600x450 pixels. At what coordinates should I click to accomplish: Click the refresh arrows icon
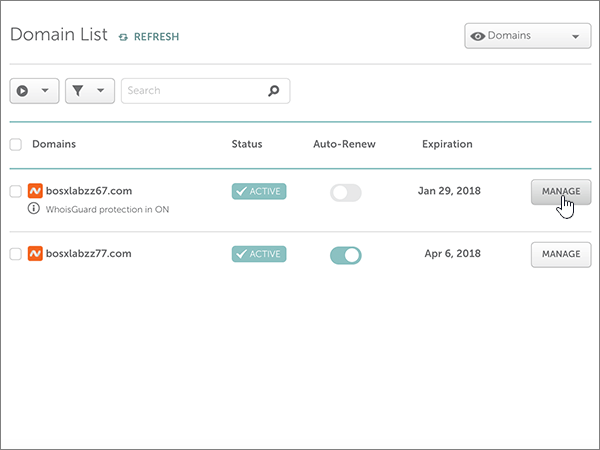pos(123,37)
